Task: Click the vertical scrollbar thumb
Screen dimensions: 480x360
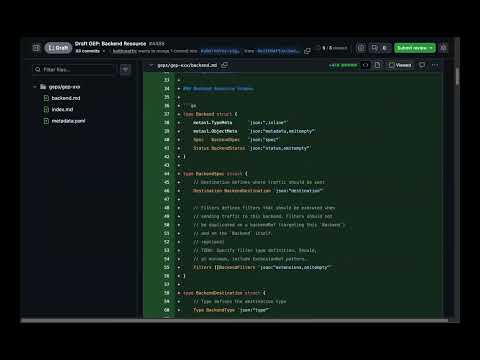Action: pyautogui.click(x=457, y=76)
